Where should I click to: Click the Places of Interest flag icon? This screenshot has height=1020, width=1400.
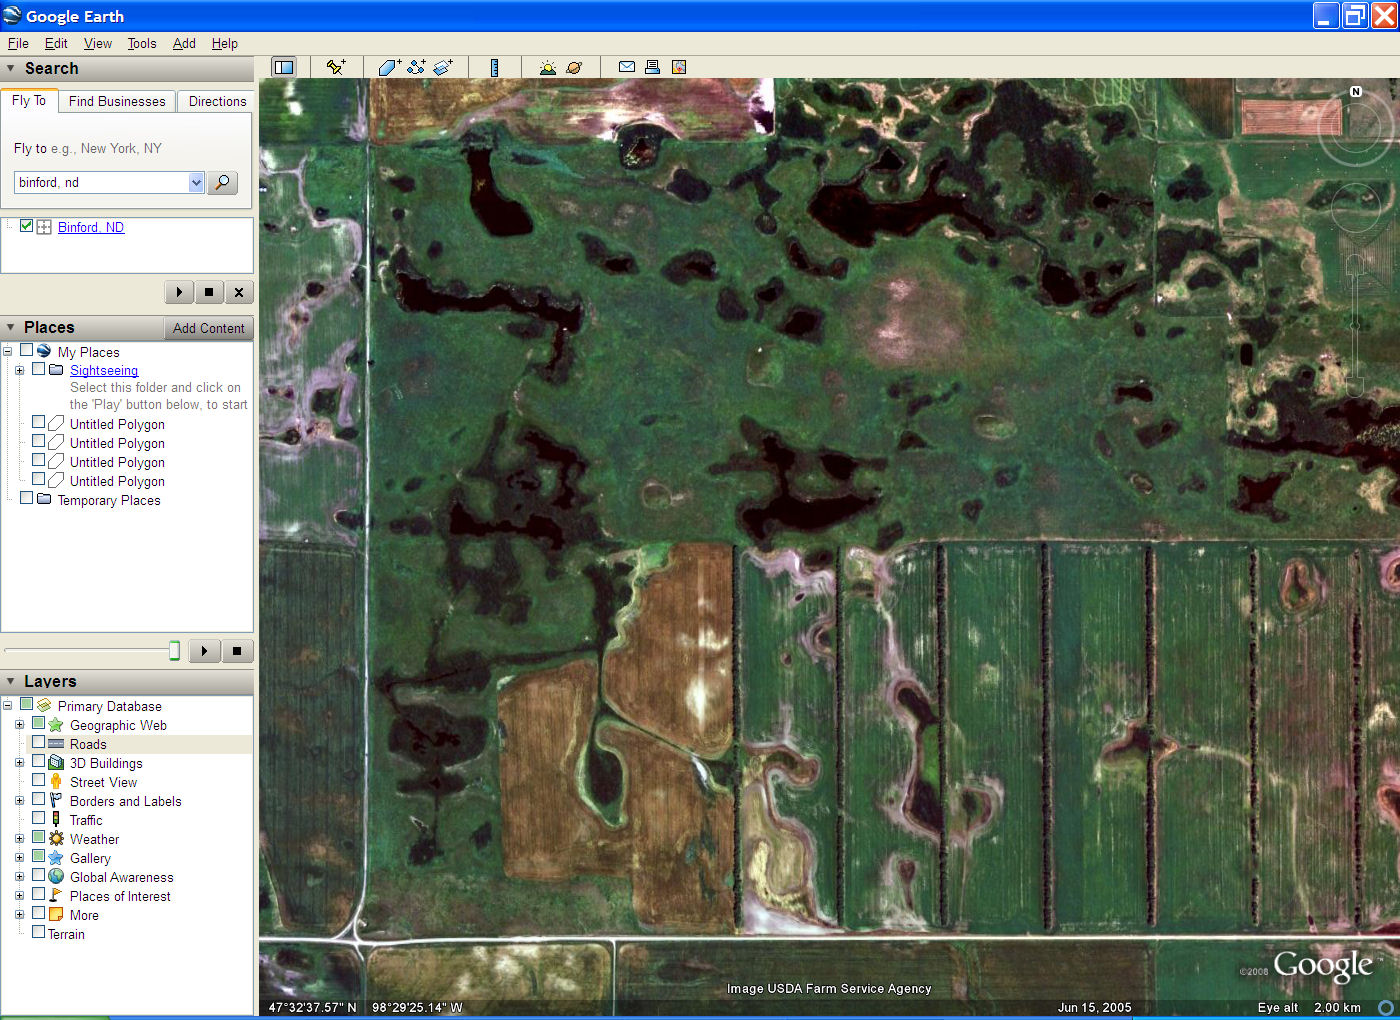56,895
